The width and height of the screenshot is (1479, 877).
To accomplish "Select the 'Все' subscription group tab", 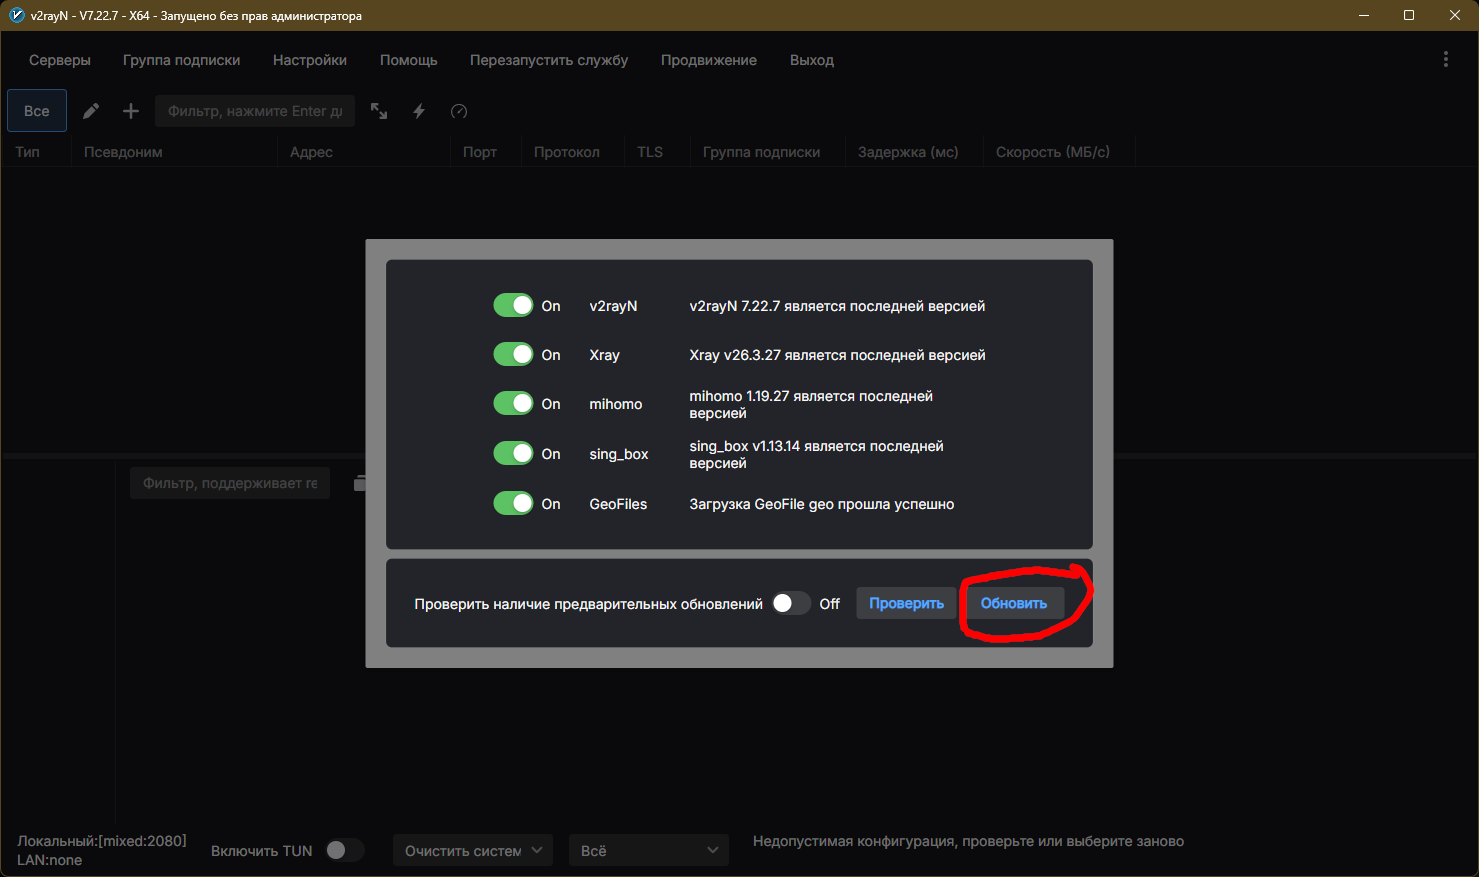I will click(37, 111).
